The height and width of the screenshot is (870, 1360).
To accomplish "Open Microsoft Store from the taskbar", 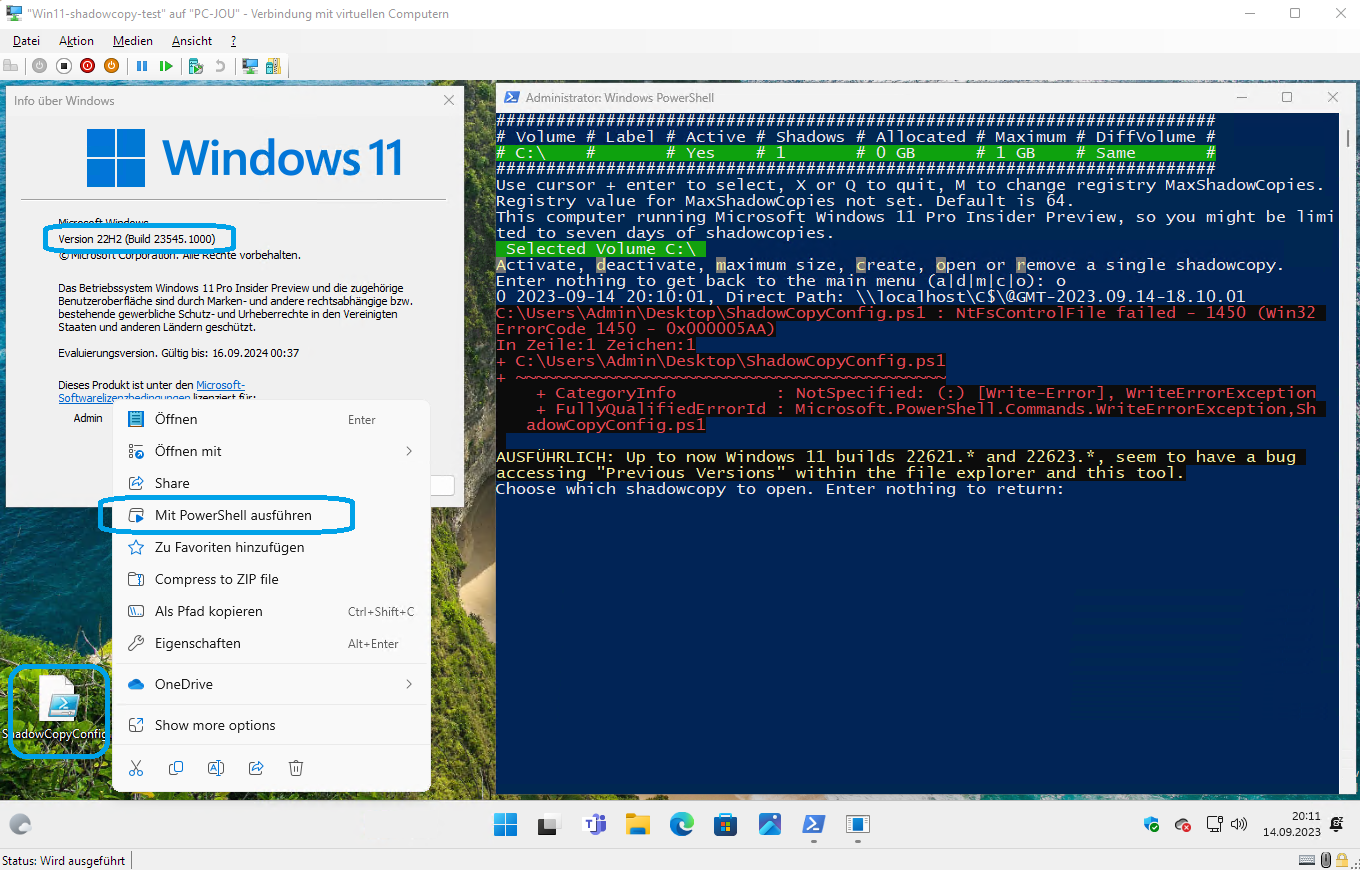I will 725,825.
